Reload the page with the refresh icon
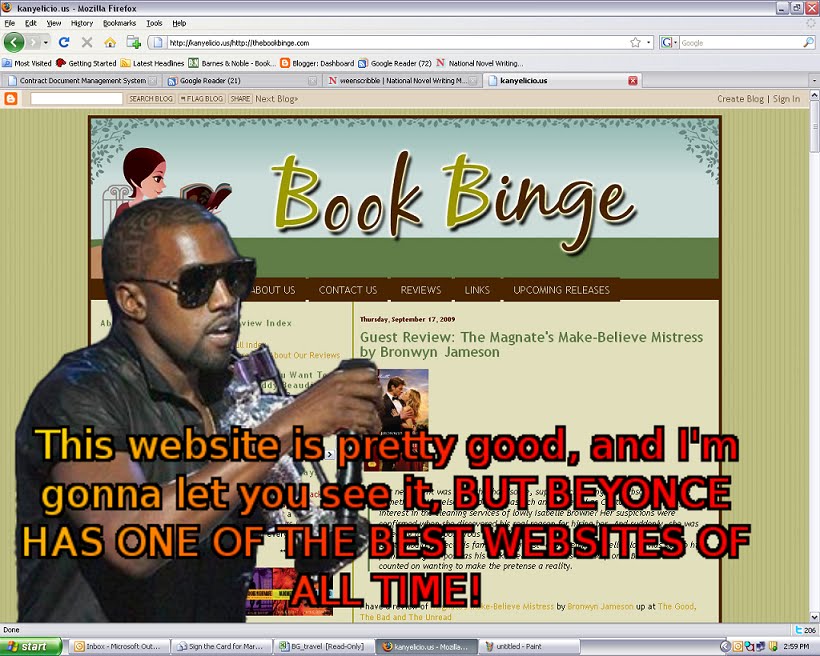 point(64,42)
